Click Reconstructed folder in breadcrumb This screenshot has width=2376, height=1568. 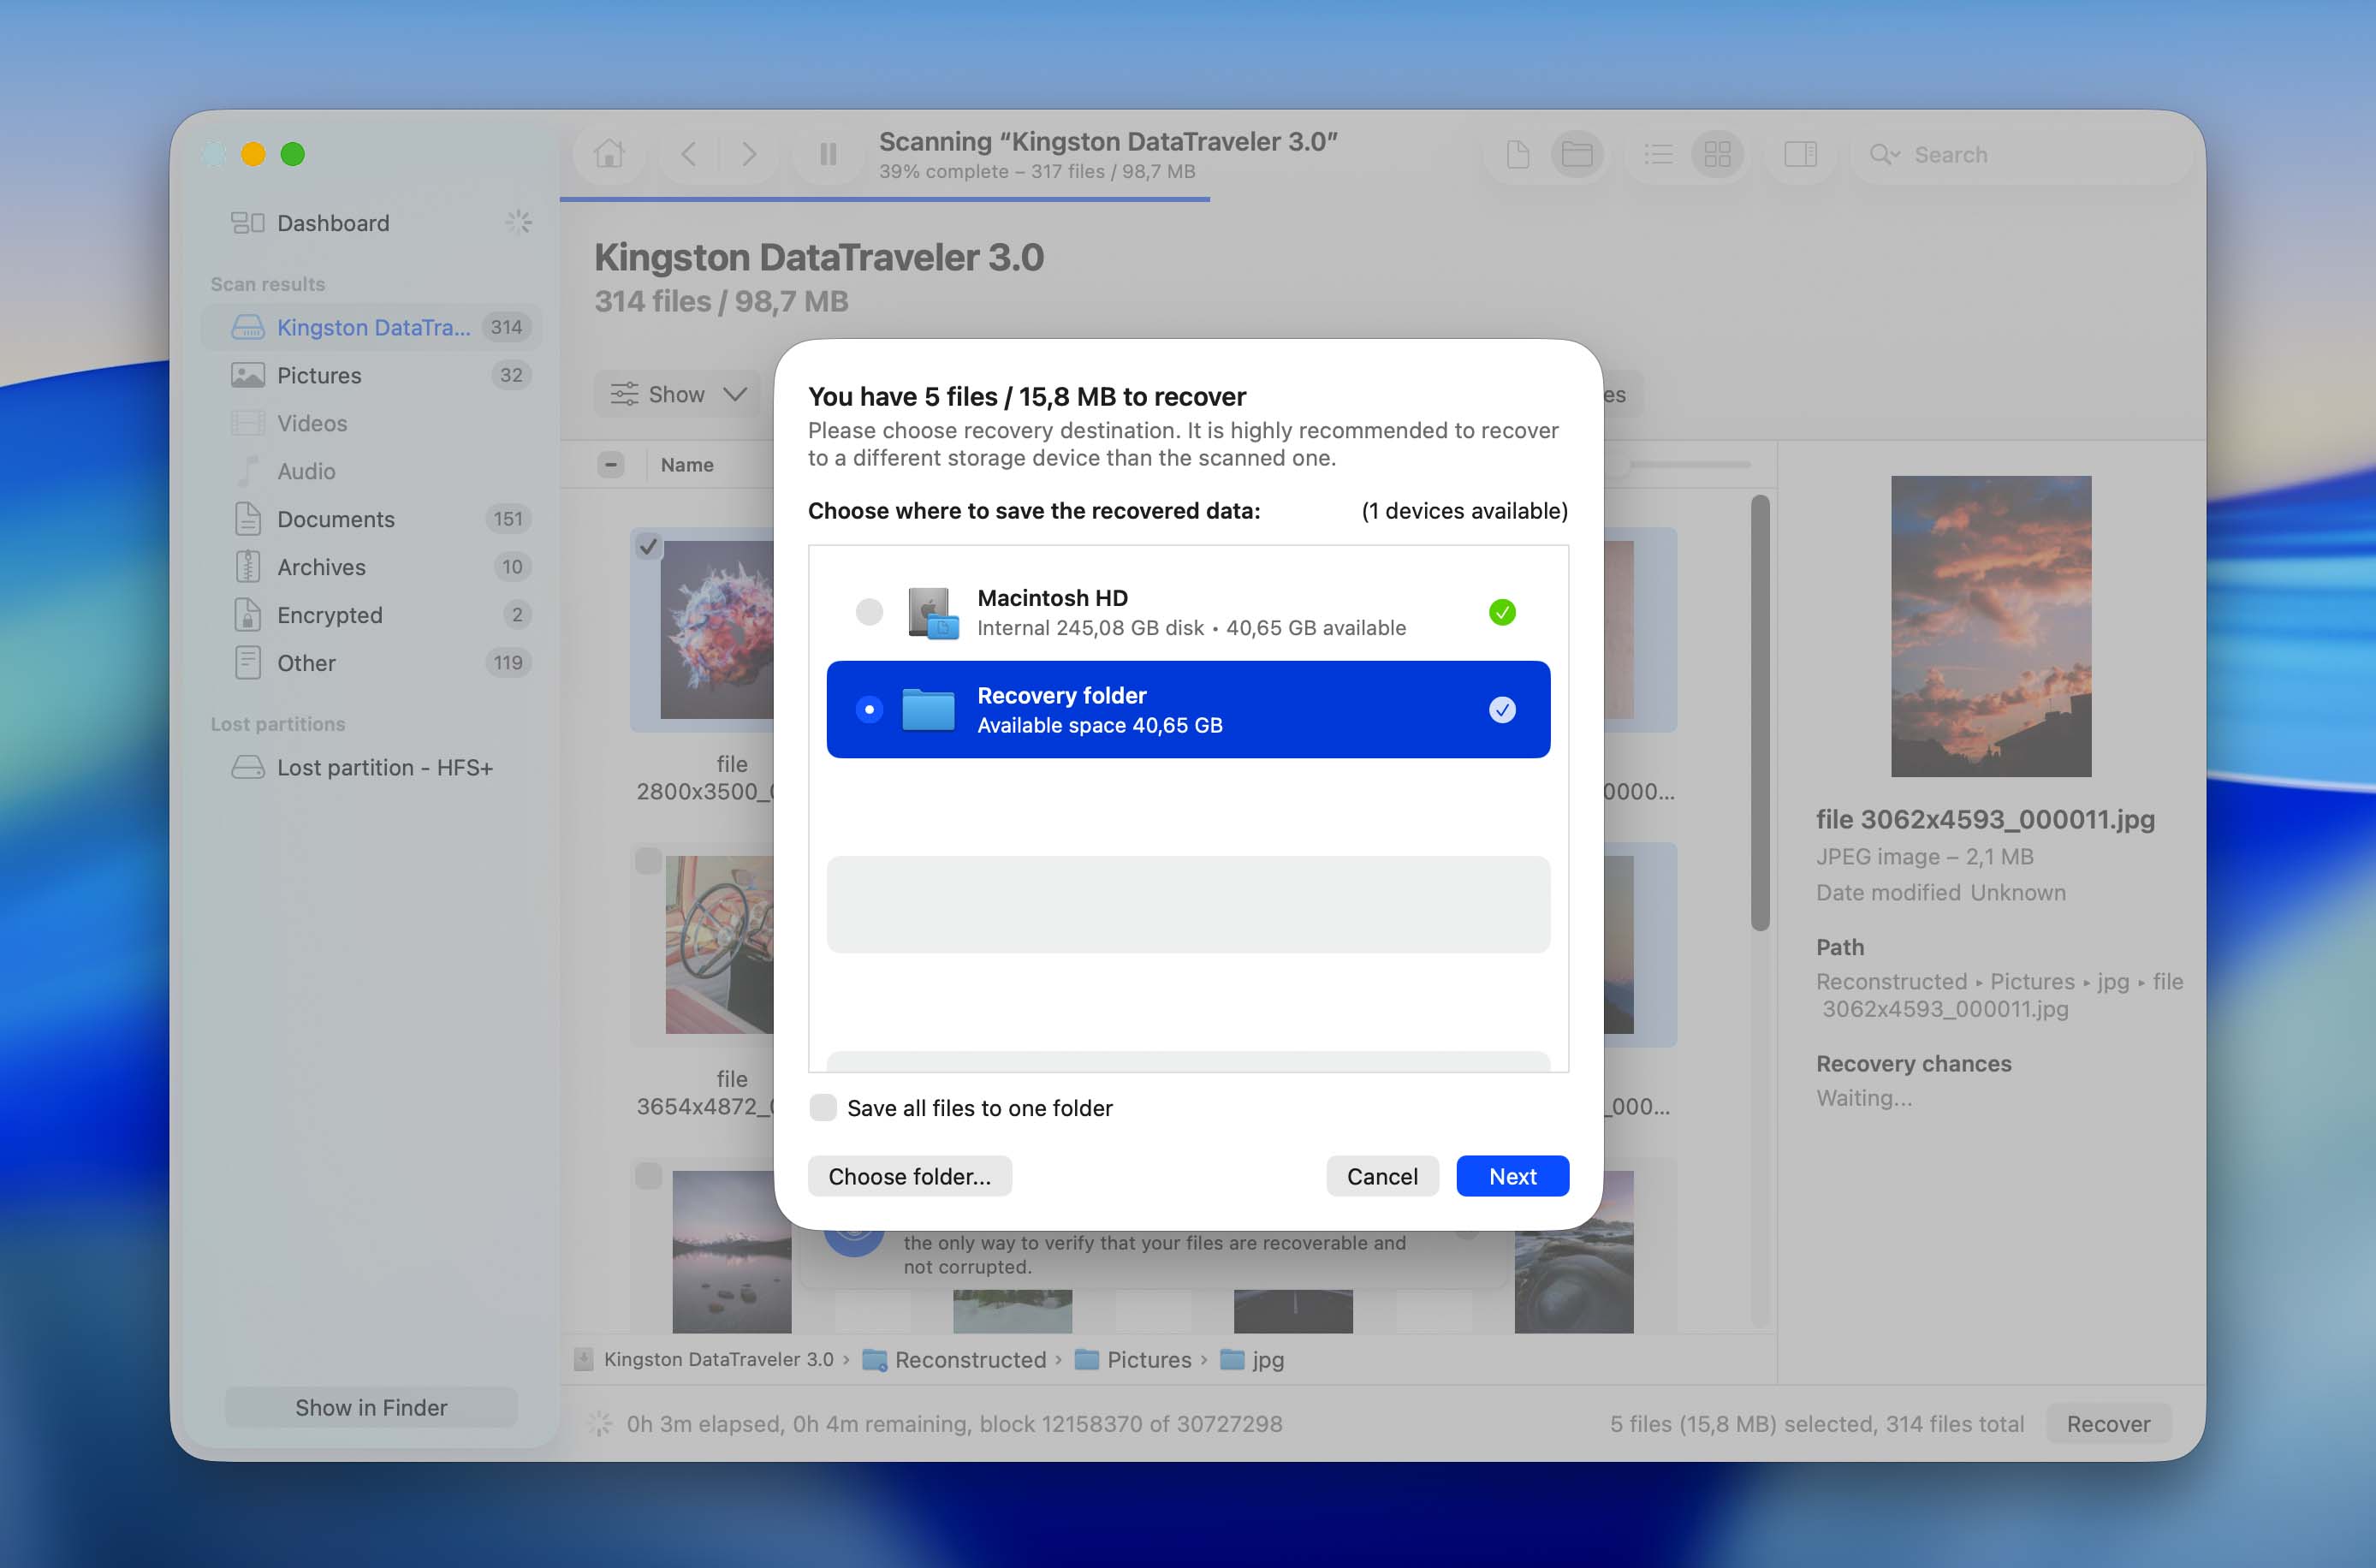point(955,1359)
